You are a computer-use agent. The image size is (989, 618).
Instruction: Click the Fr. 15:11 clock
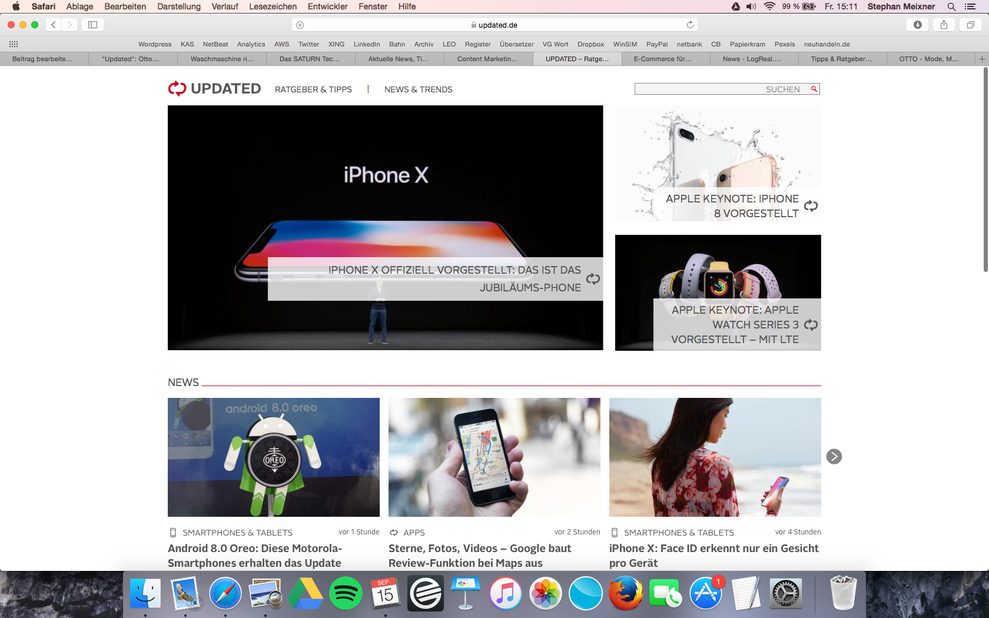point(841,6)
